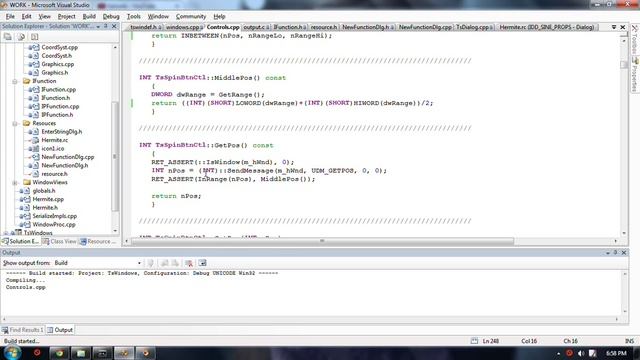Image resolution: width=640 pixels, height=360 pixels.
Task: Switch to the TsDialog.cpp editor tab
Action: tap(474, 27)
